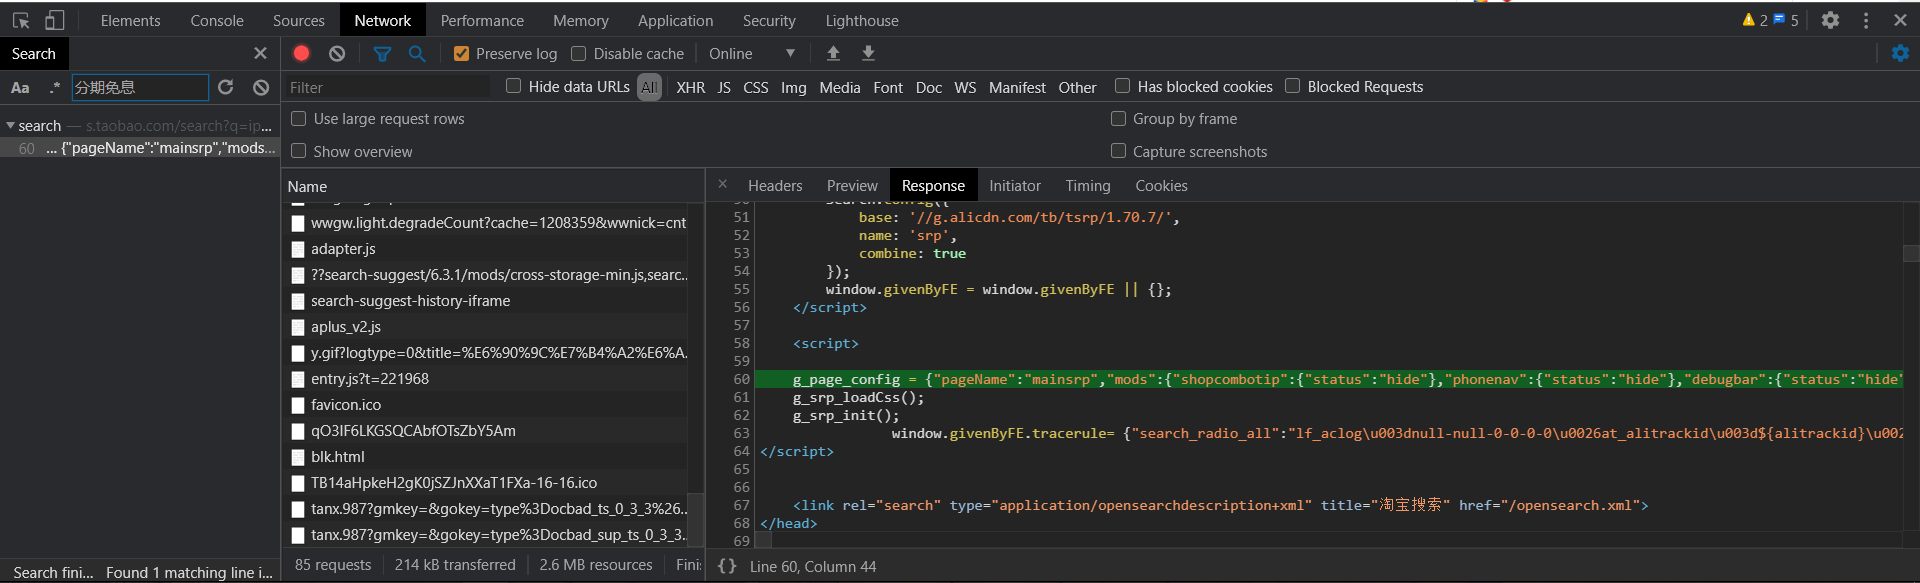This screenshot has height=583, width=1920.
Task: Collapse the search result tree for s.taobao.com
Action: pos(10,126)
